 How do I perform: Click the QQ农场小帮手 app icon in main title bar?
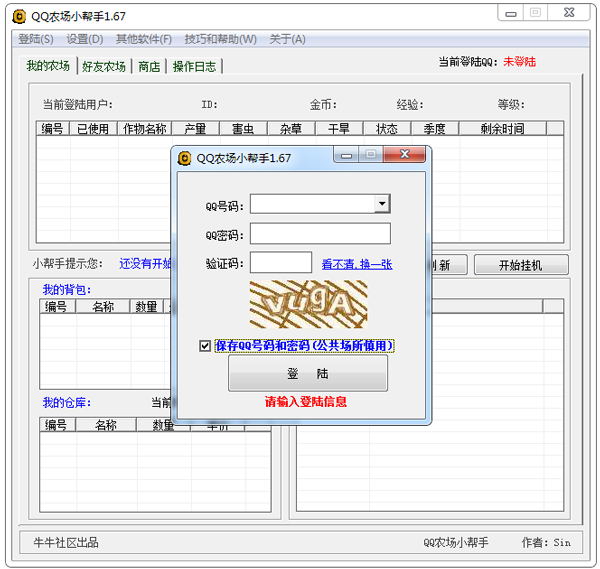(x=17, y=14)
